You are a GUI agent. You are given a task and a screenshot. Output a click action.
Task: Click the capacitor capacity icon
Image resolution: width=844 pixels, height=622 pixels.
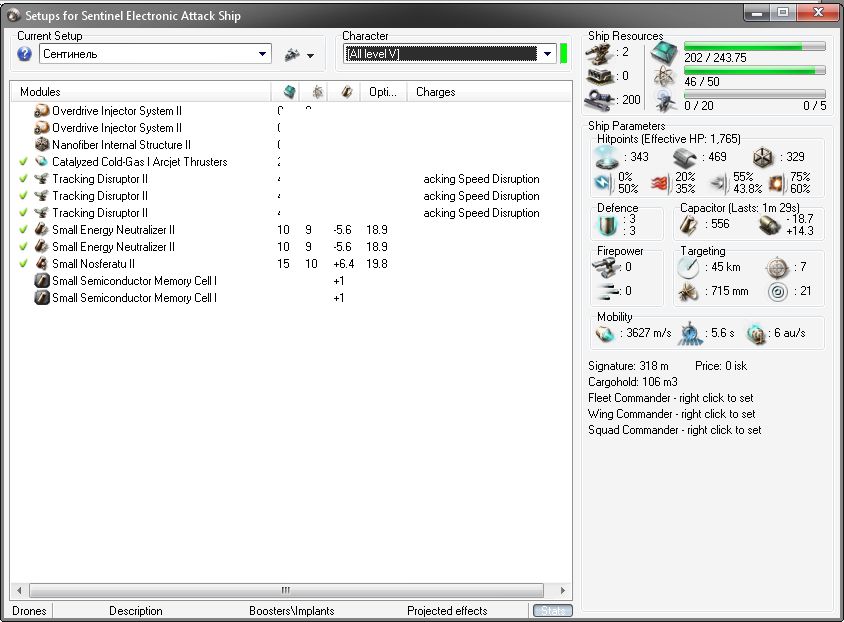[688, 224]
